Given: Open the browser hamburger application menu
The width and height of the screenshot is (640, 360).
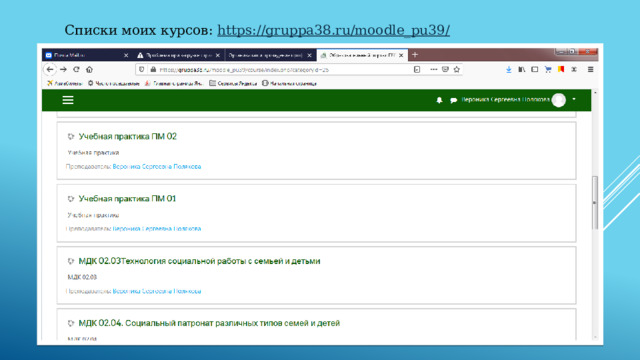Looking at the screenshot, I should point(591,69).
